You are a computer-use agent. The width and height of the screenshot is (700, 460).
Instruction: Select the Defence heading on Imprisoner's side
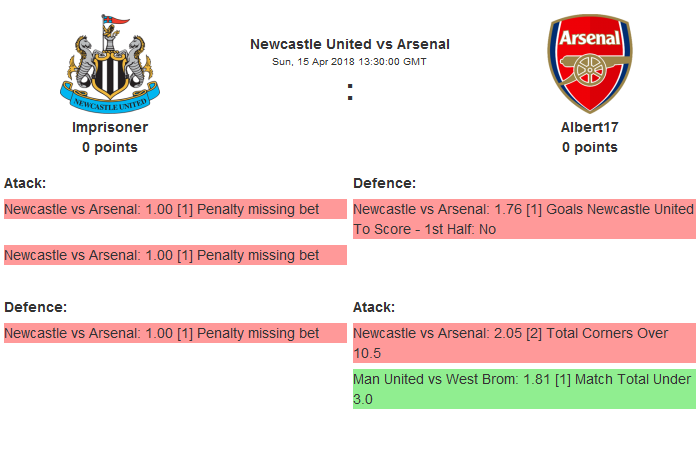35,307
